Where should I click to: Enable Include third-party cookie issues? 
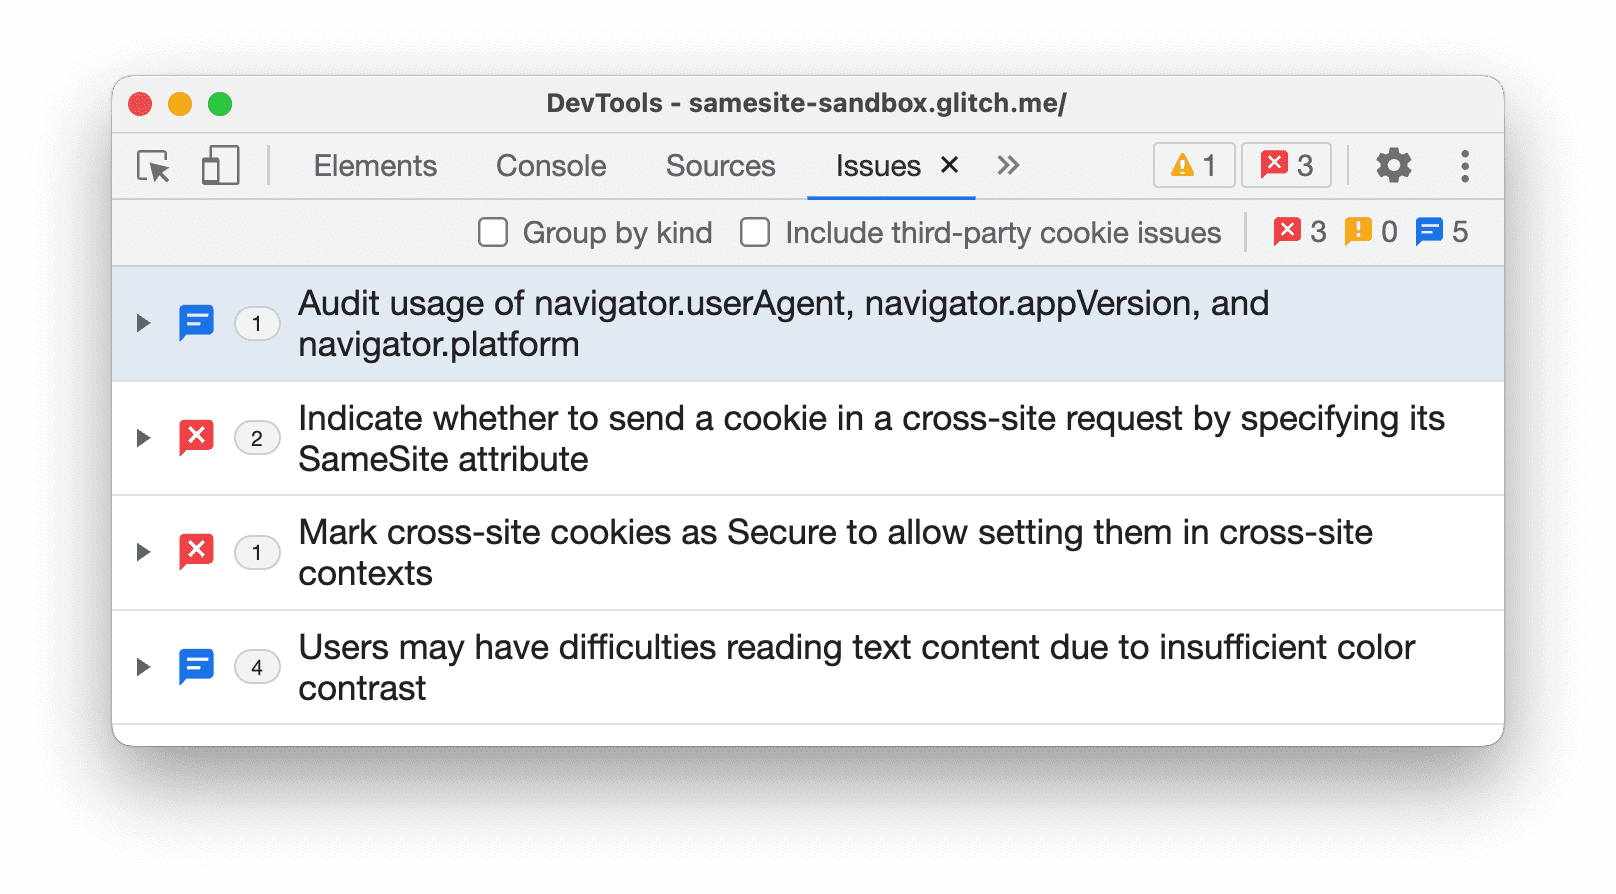click(x=754, y=231)
